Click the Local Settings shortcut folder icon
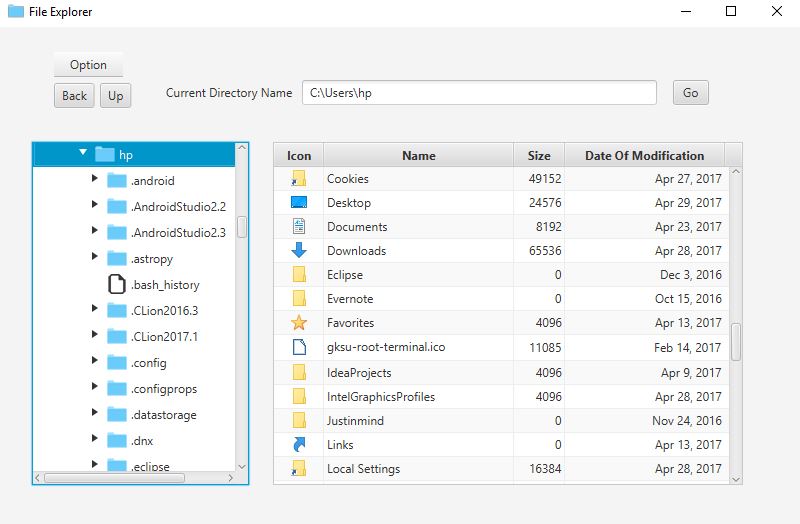This screenshot has width=800, height=524. coord(298,468)
